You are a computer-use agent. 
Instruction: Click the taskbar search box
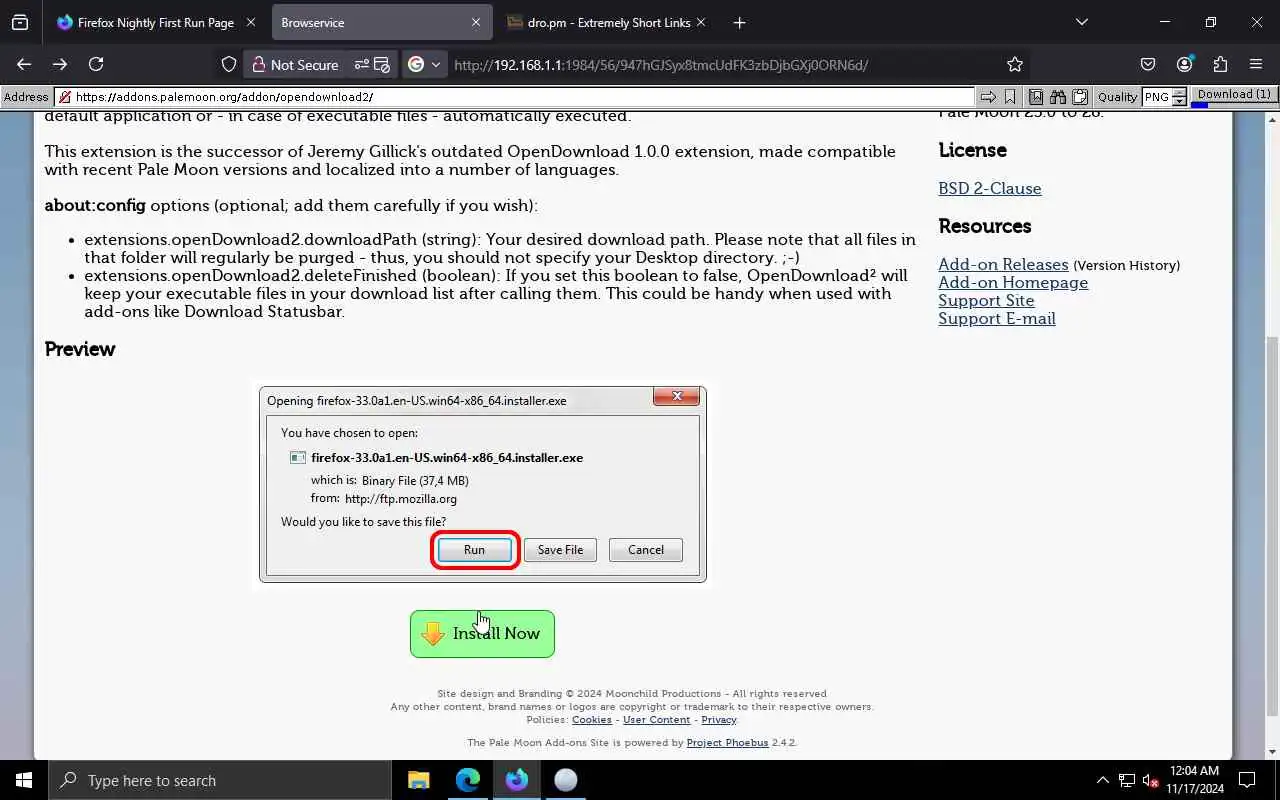point(220,780)
